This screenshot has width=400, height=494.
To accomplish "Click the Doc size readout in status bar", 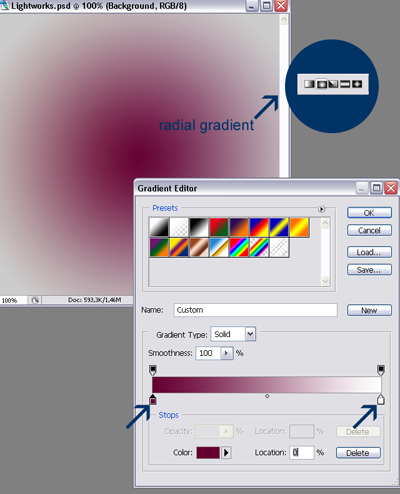I will pyautogui.click(x=94, y=300).
